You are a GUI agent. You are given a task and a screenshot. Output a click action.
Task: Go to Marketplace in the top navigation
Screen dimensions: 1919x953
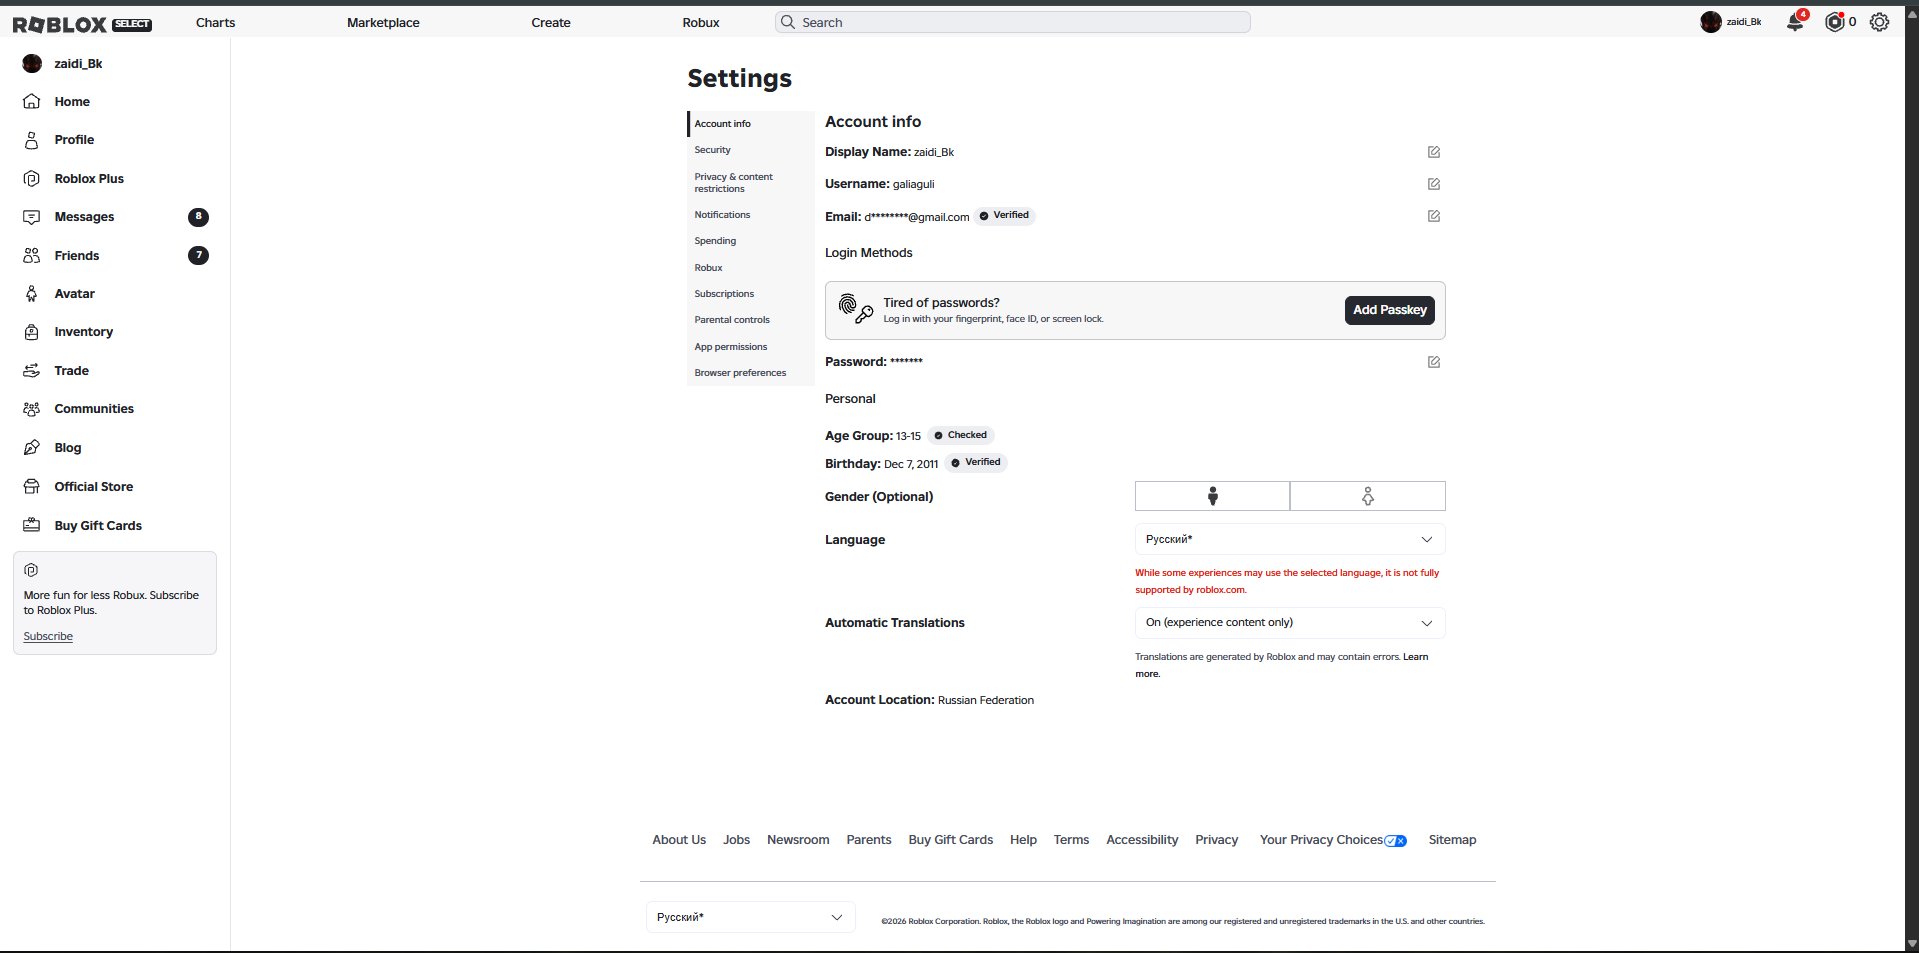point(383,22)
